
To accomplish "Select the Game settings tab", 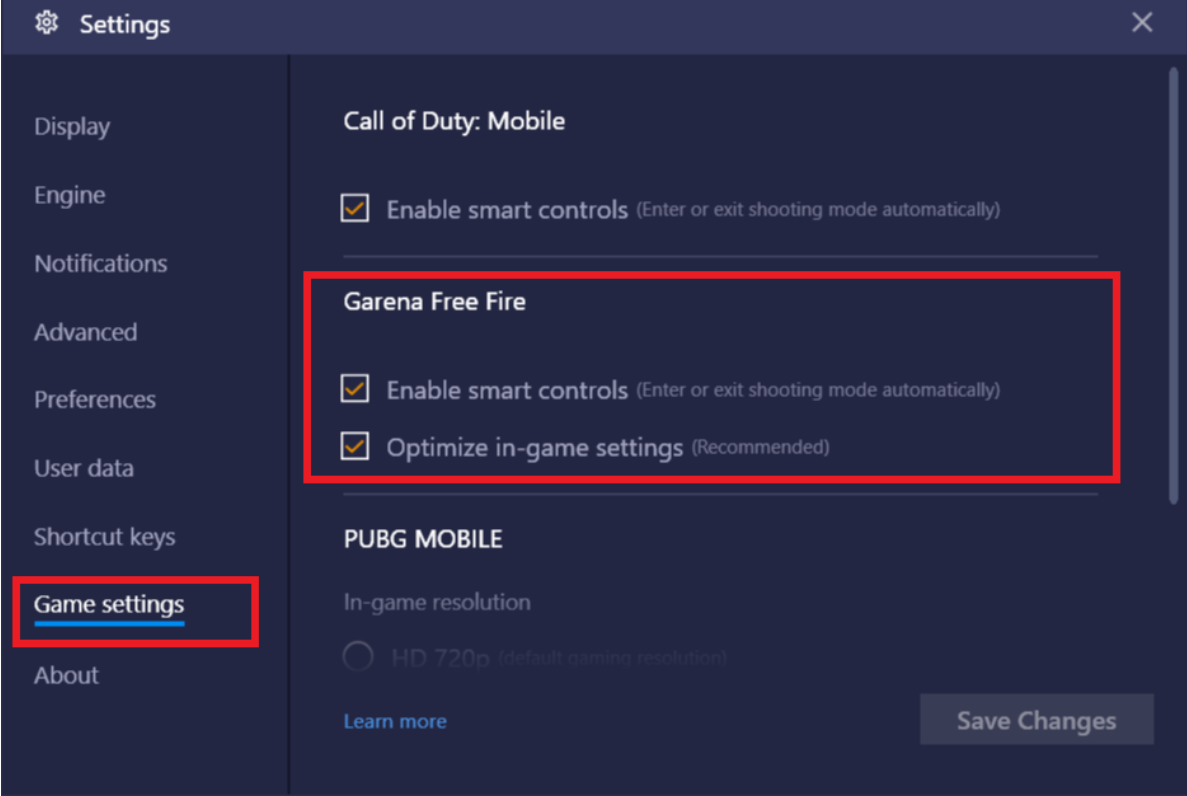I will click(x=109, y=604).
